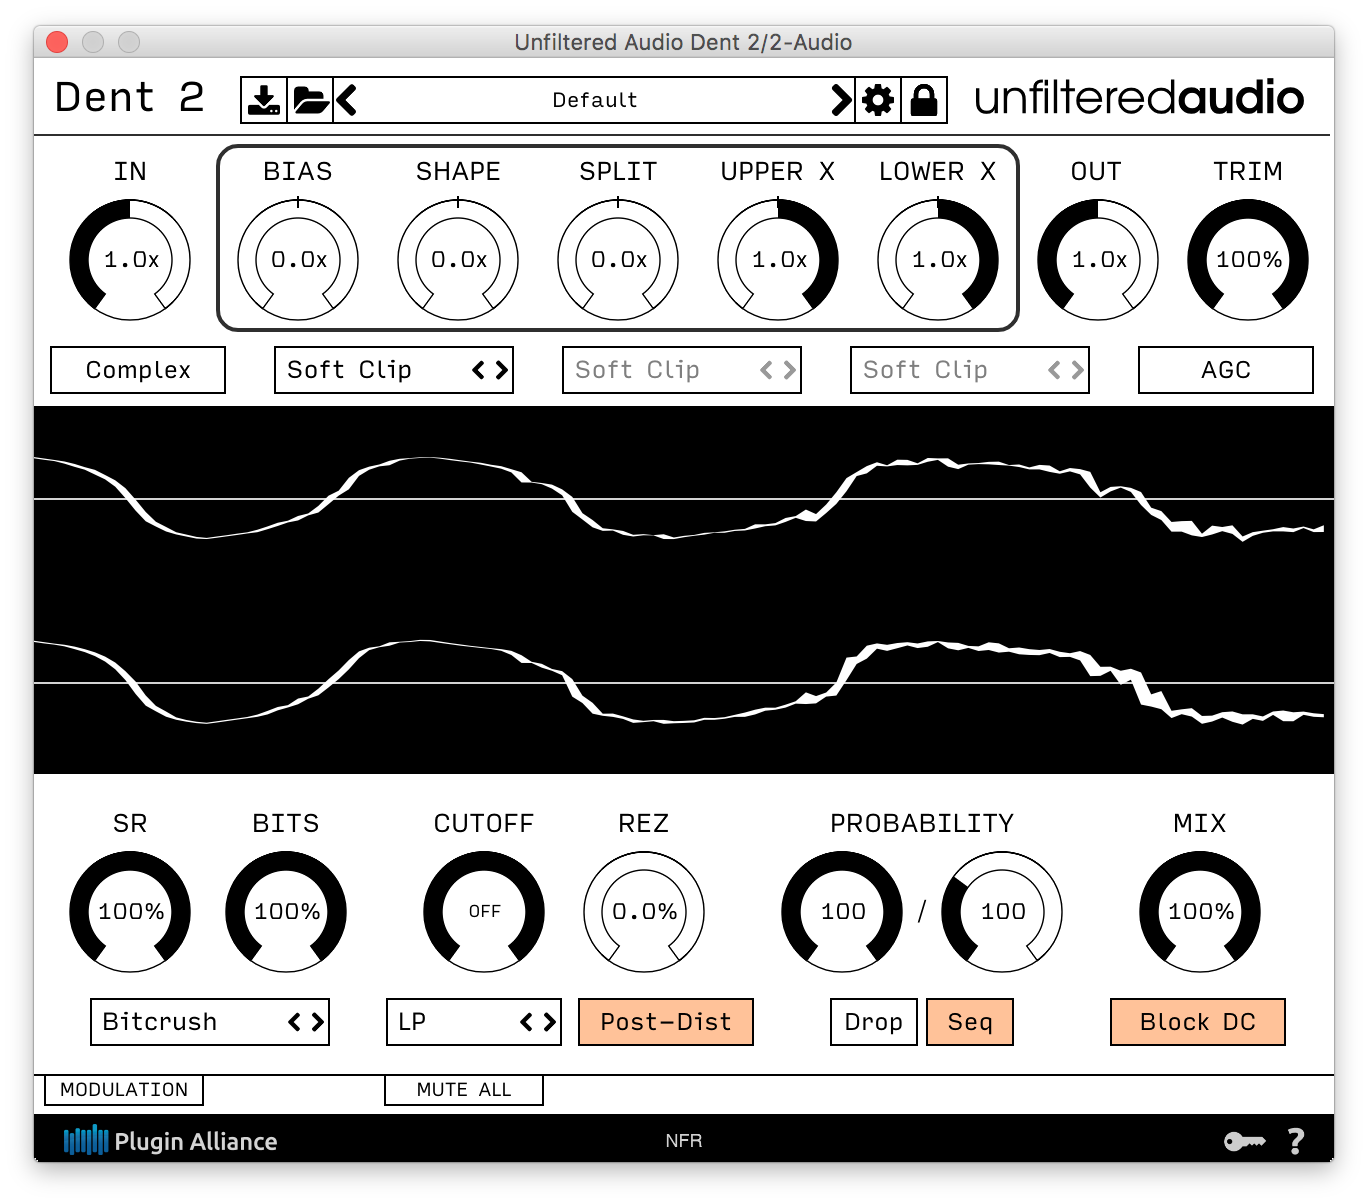
Task: Click the Plugin Alliance logo
Action: point(170,1141)
